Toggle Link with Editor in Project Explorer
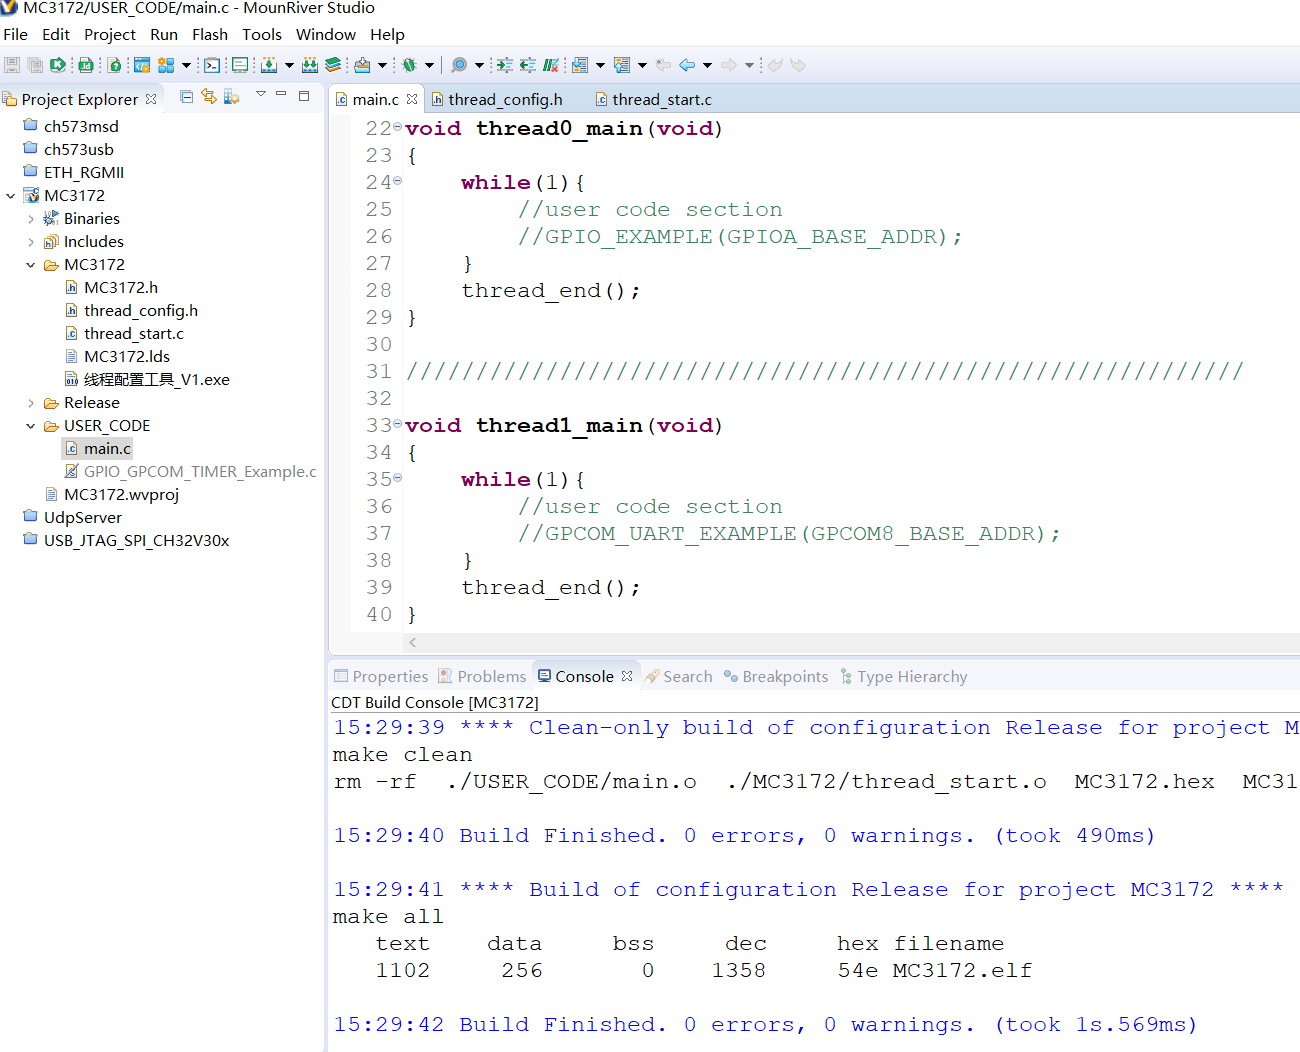This screenshot has width=1300, height=1052. [209, 96]
